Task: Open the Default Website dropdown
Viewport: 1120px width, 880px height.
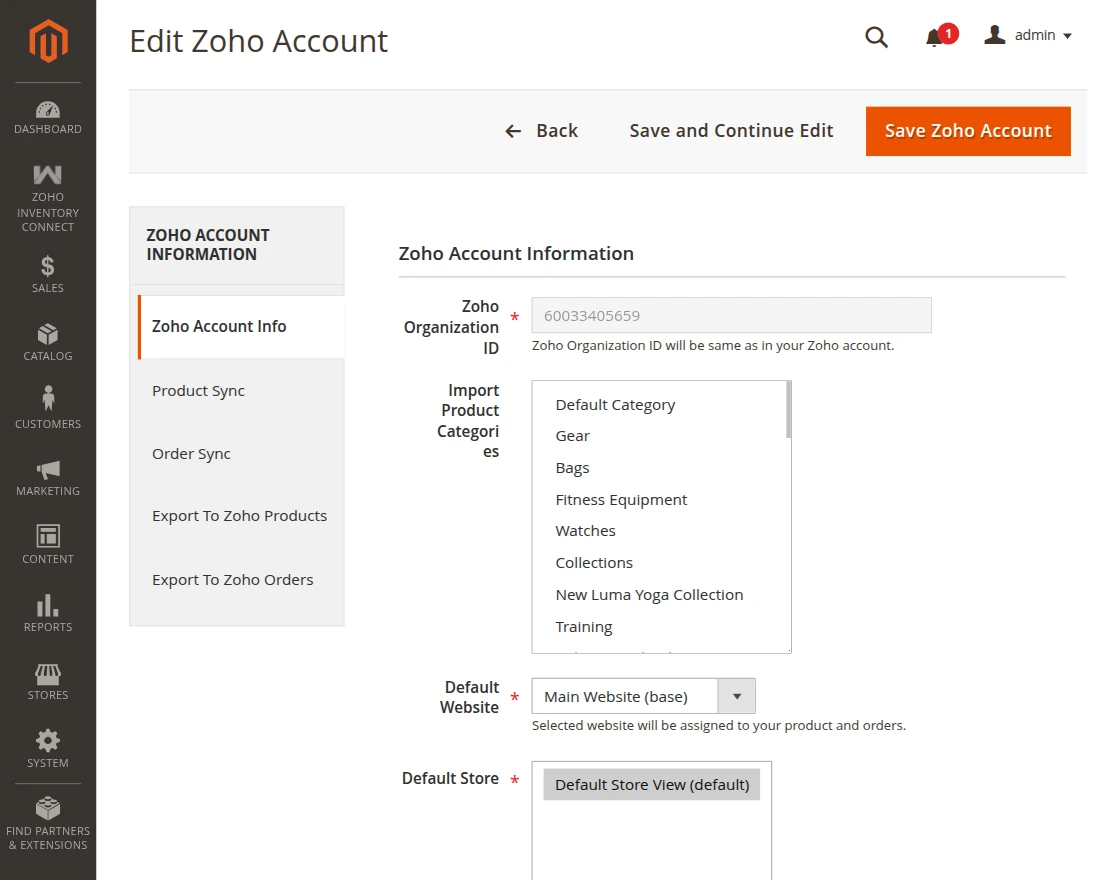Action: (737, 696)
